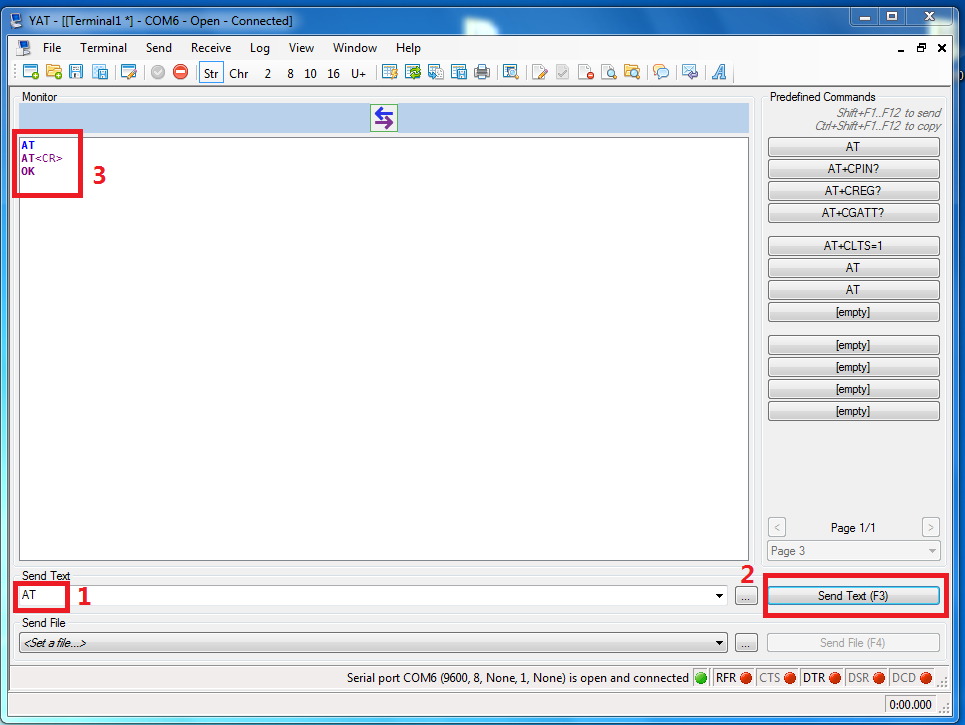Image resolution: width=965 pixels, height=725 pixels.
Task: Switch radix to decimal (10)
Action: click(x=310, y=73)
